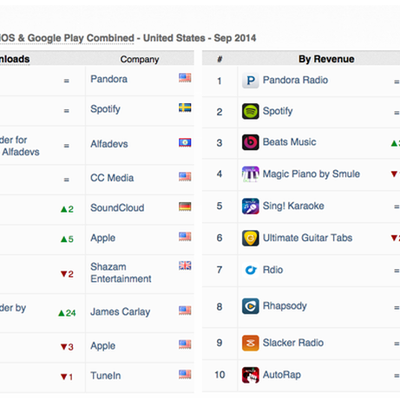400x400 pixels.
Task: Click the Company column header
Action: coord(140,59)
